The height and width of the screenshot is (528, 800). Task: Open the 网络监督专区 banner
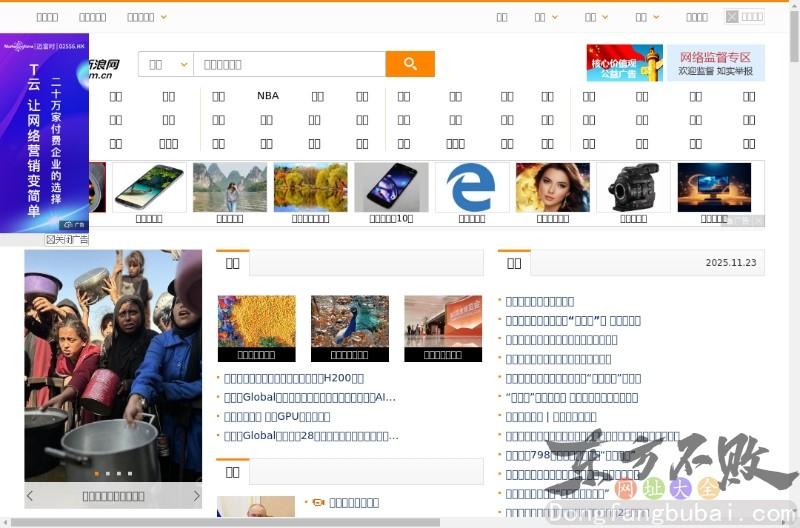point(715,63)
